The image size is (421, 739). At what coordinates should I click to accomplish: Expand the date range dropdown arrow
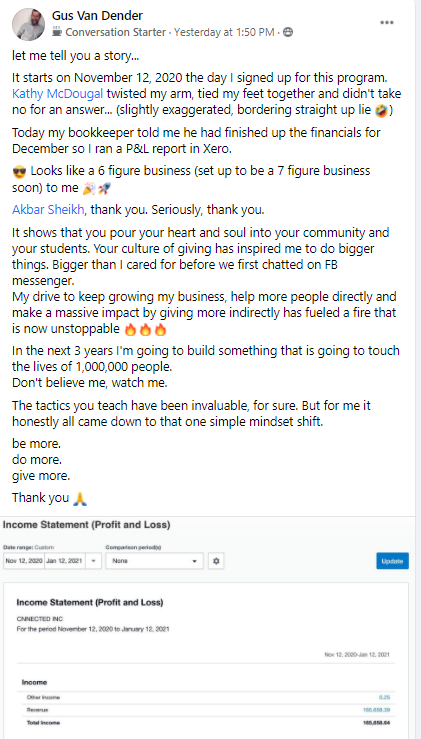pyautogui.click(x=94, y=561)
